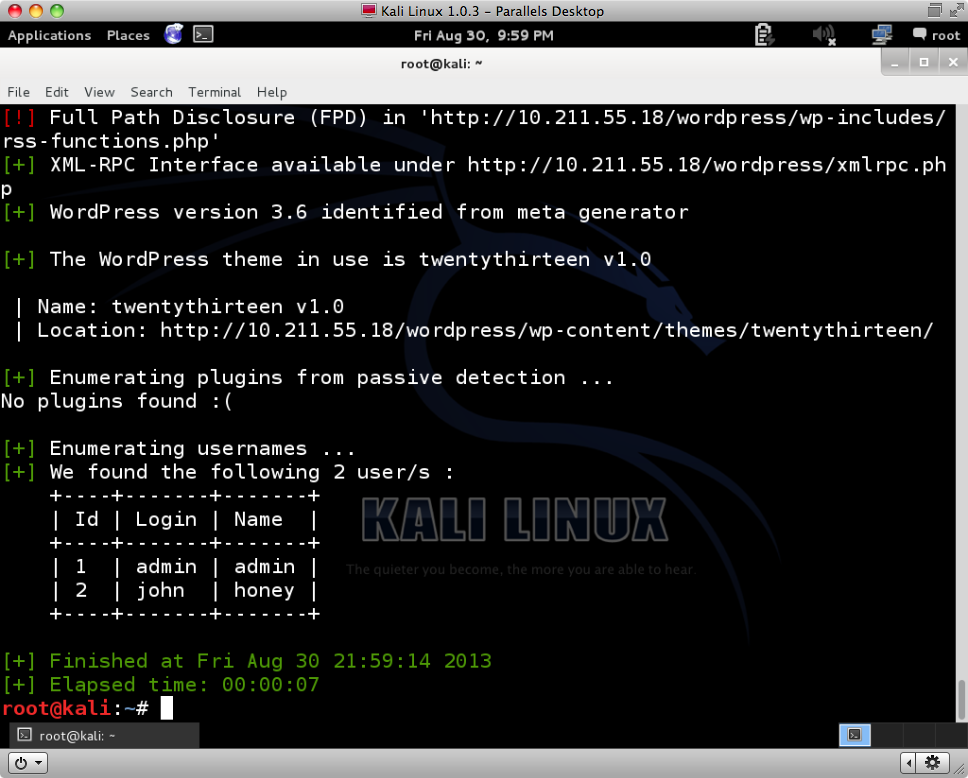Enter Parallels full screen arrows icon
The image size is (968, 778).
(x=956, y=10)
